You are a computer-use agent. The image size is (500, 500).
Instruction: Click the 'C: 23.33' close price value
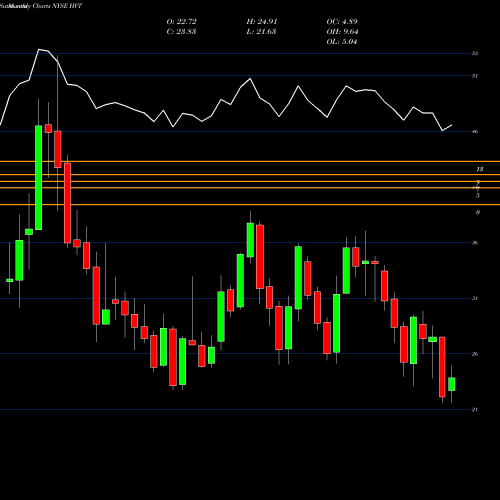tap(181, 32)
